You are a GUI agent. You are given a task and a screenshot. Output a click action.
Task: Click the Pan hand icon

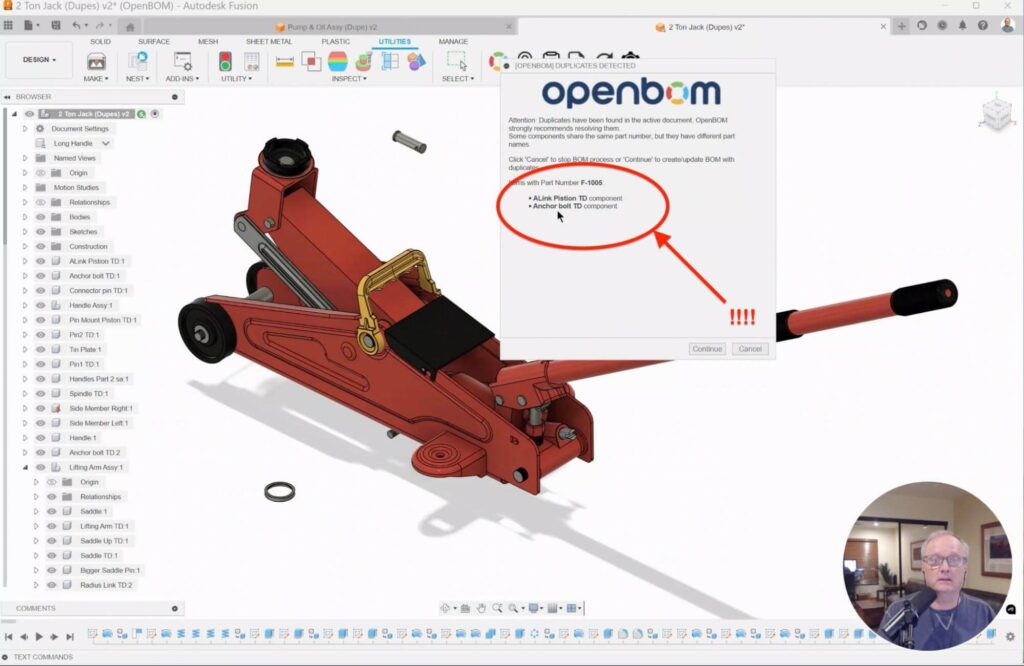(x=481, y=608)
